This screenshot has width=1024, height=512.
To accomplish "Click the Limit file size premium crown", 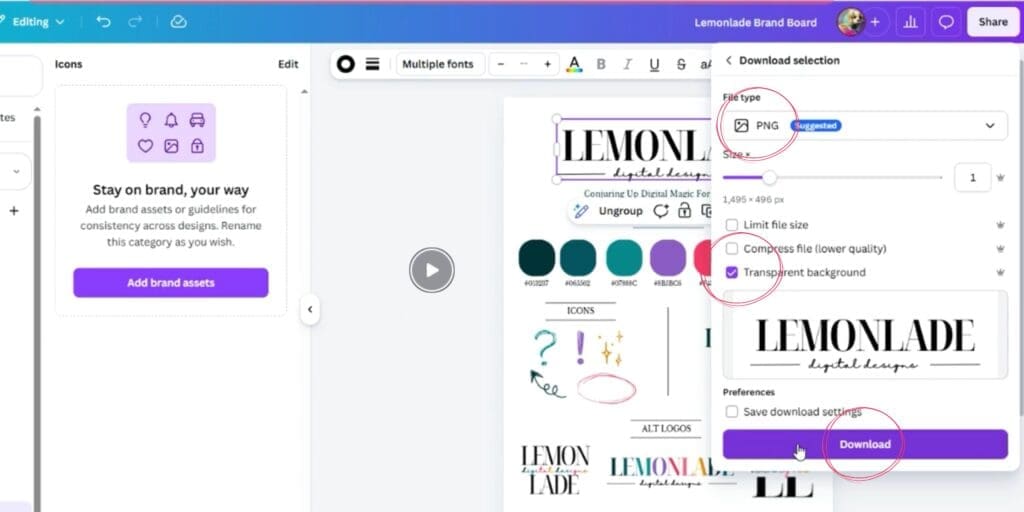I will pyautogui.click(x=1000, y=225).
